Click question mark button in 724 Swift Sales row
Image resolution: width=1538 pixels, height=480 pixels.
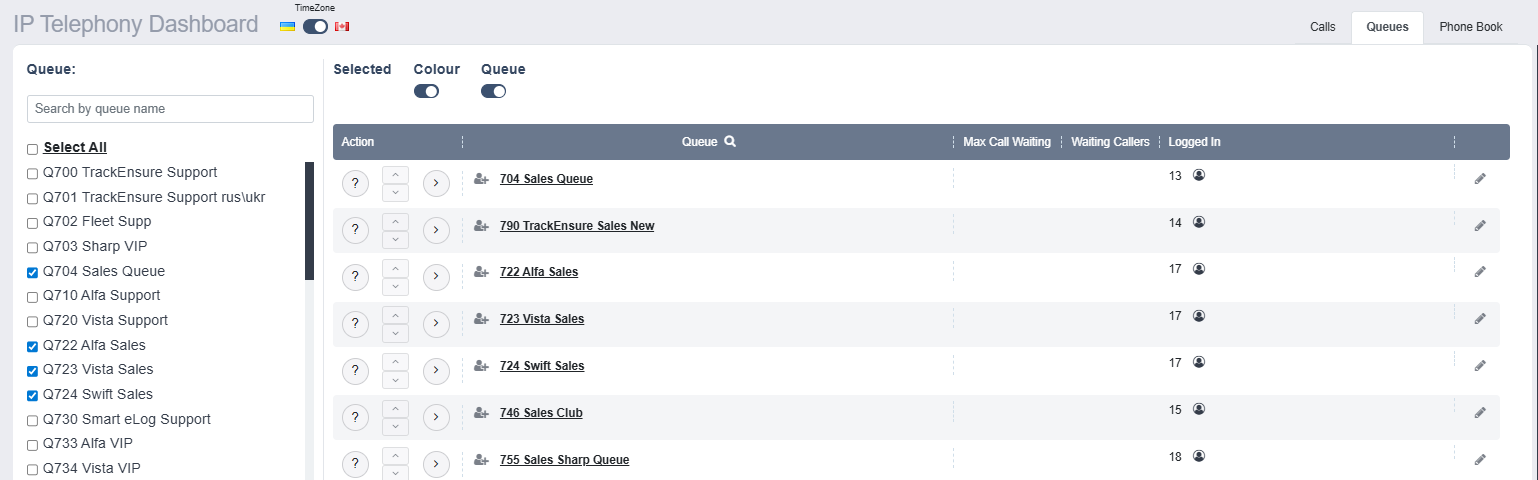[355, 371]
